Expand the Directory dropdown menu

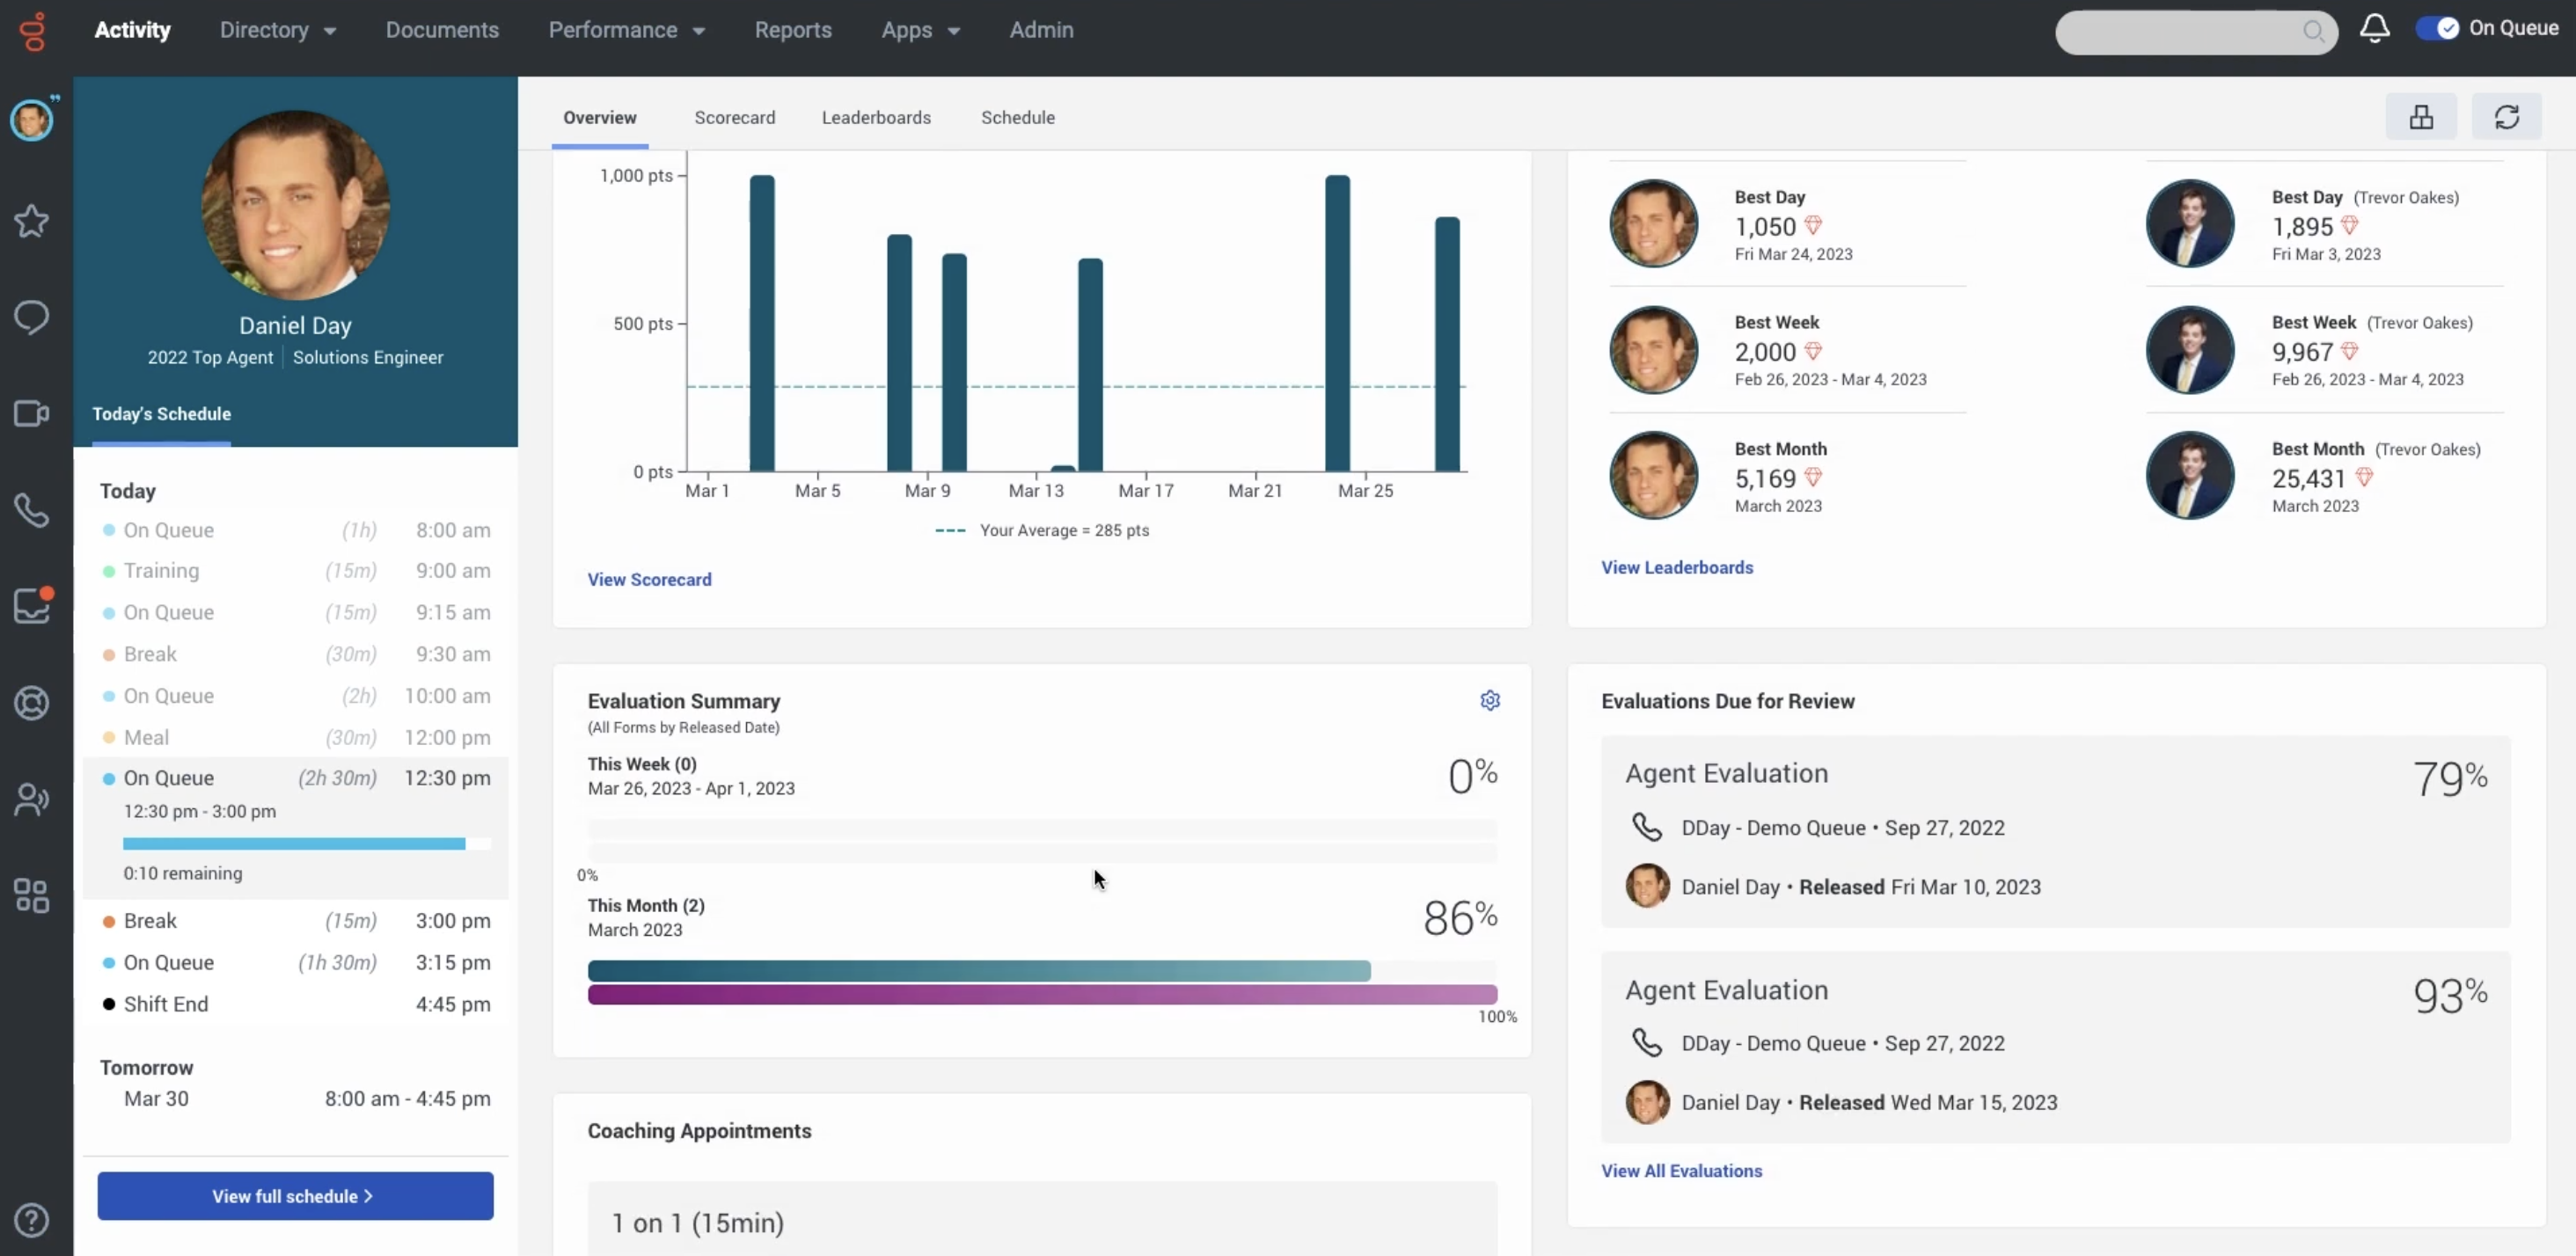(277, 30)
